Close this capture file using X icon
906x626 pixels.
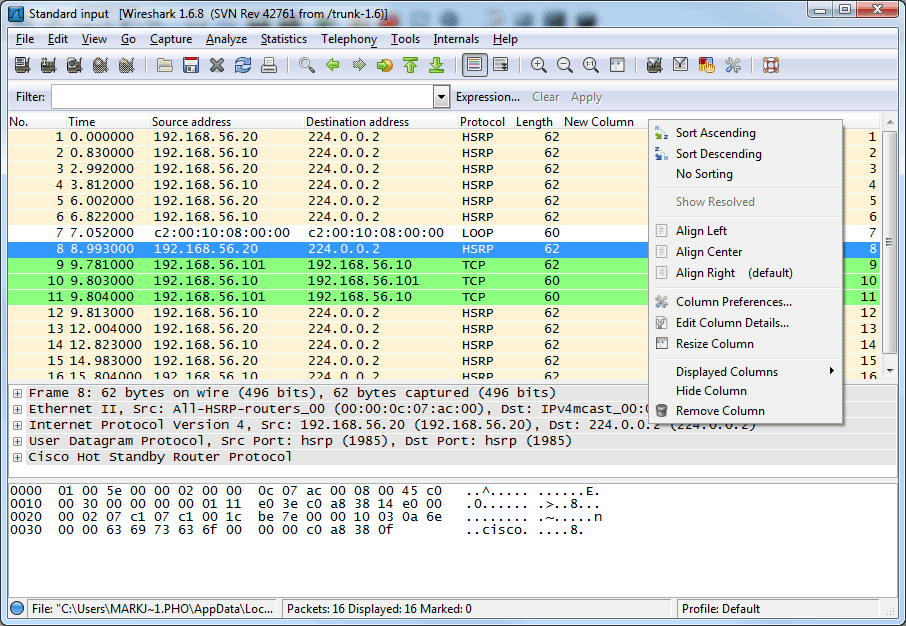217,65
